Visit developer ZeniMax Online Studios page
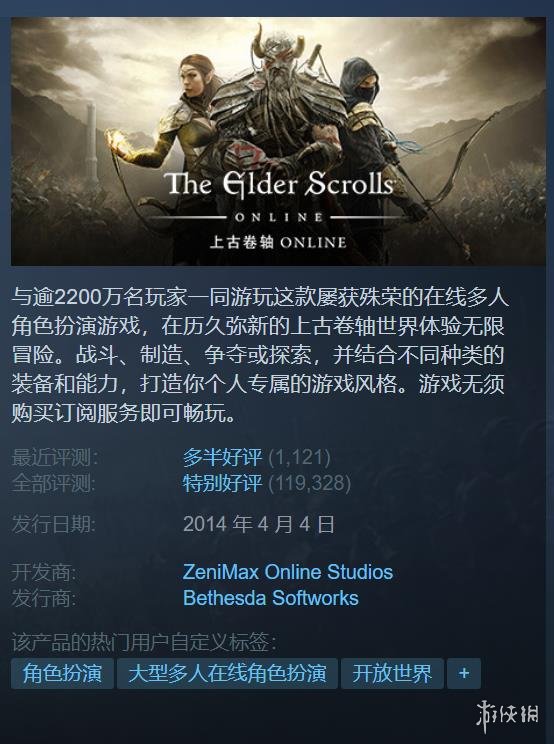This screenshot has width=554, height=744. (x=288, y=572)
